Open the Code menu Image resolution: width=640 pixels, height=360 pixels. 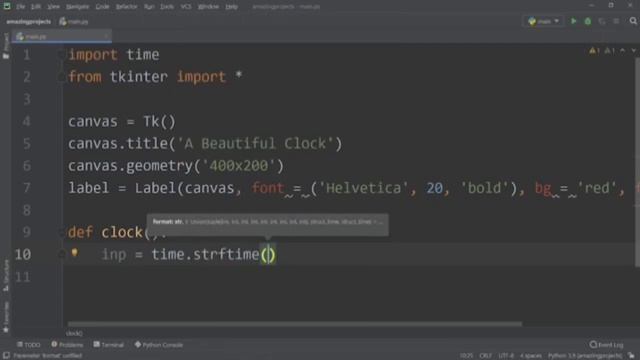click(x=102, y=7)
